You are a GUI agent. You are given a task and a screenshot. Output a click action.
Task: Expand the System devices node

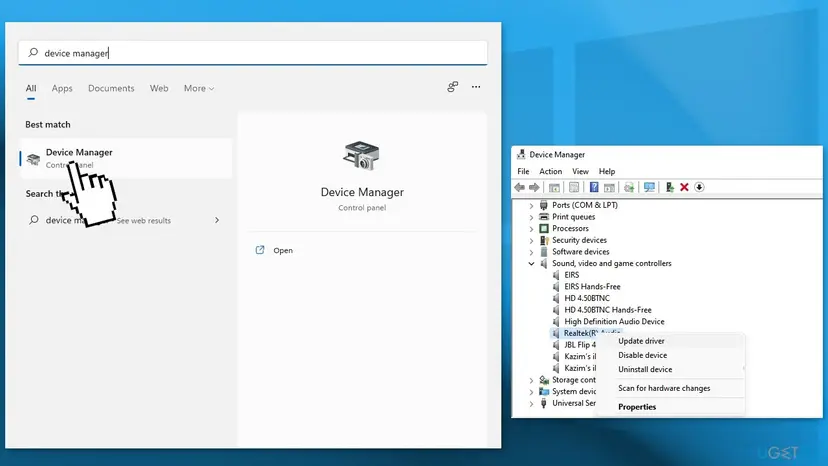pyautogui.click(x=531, y=392)
